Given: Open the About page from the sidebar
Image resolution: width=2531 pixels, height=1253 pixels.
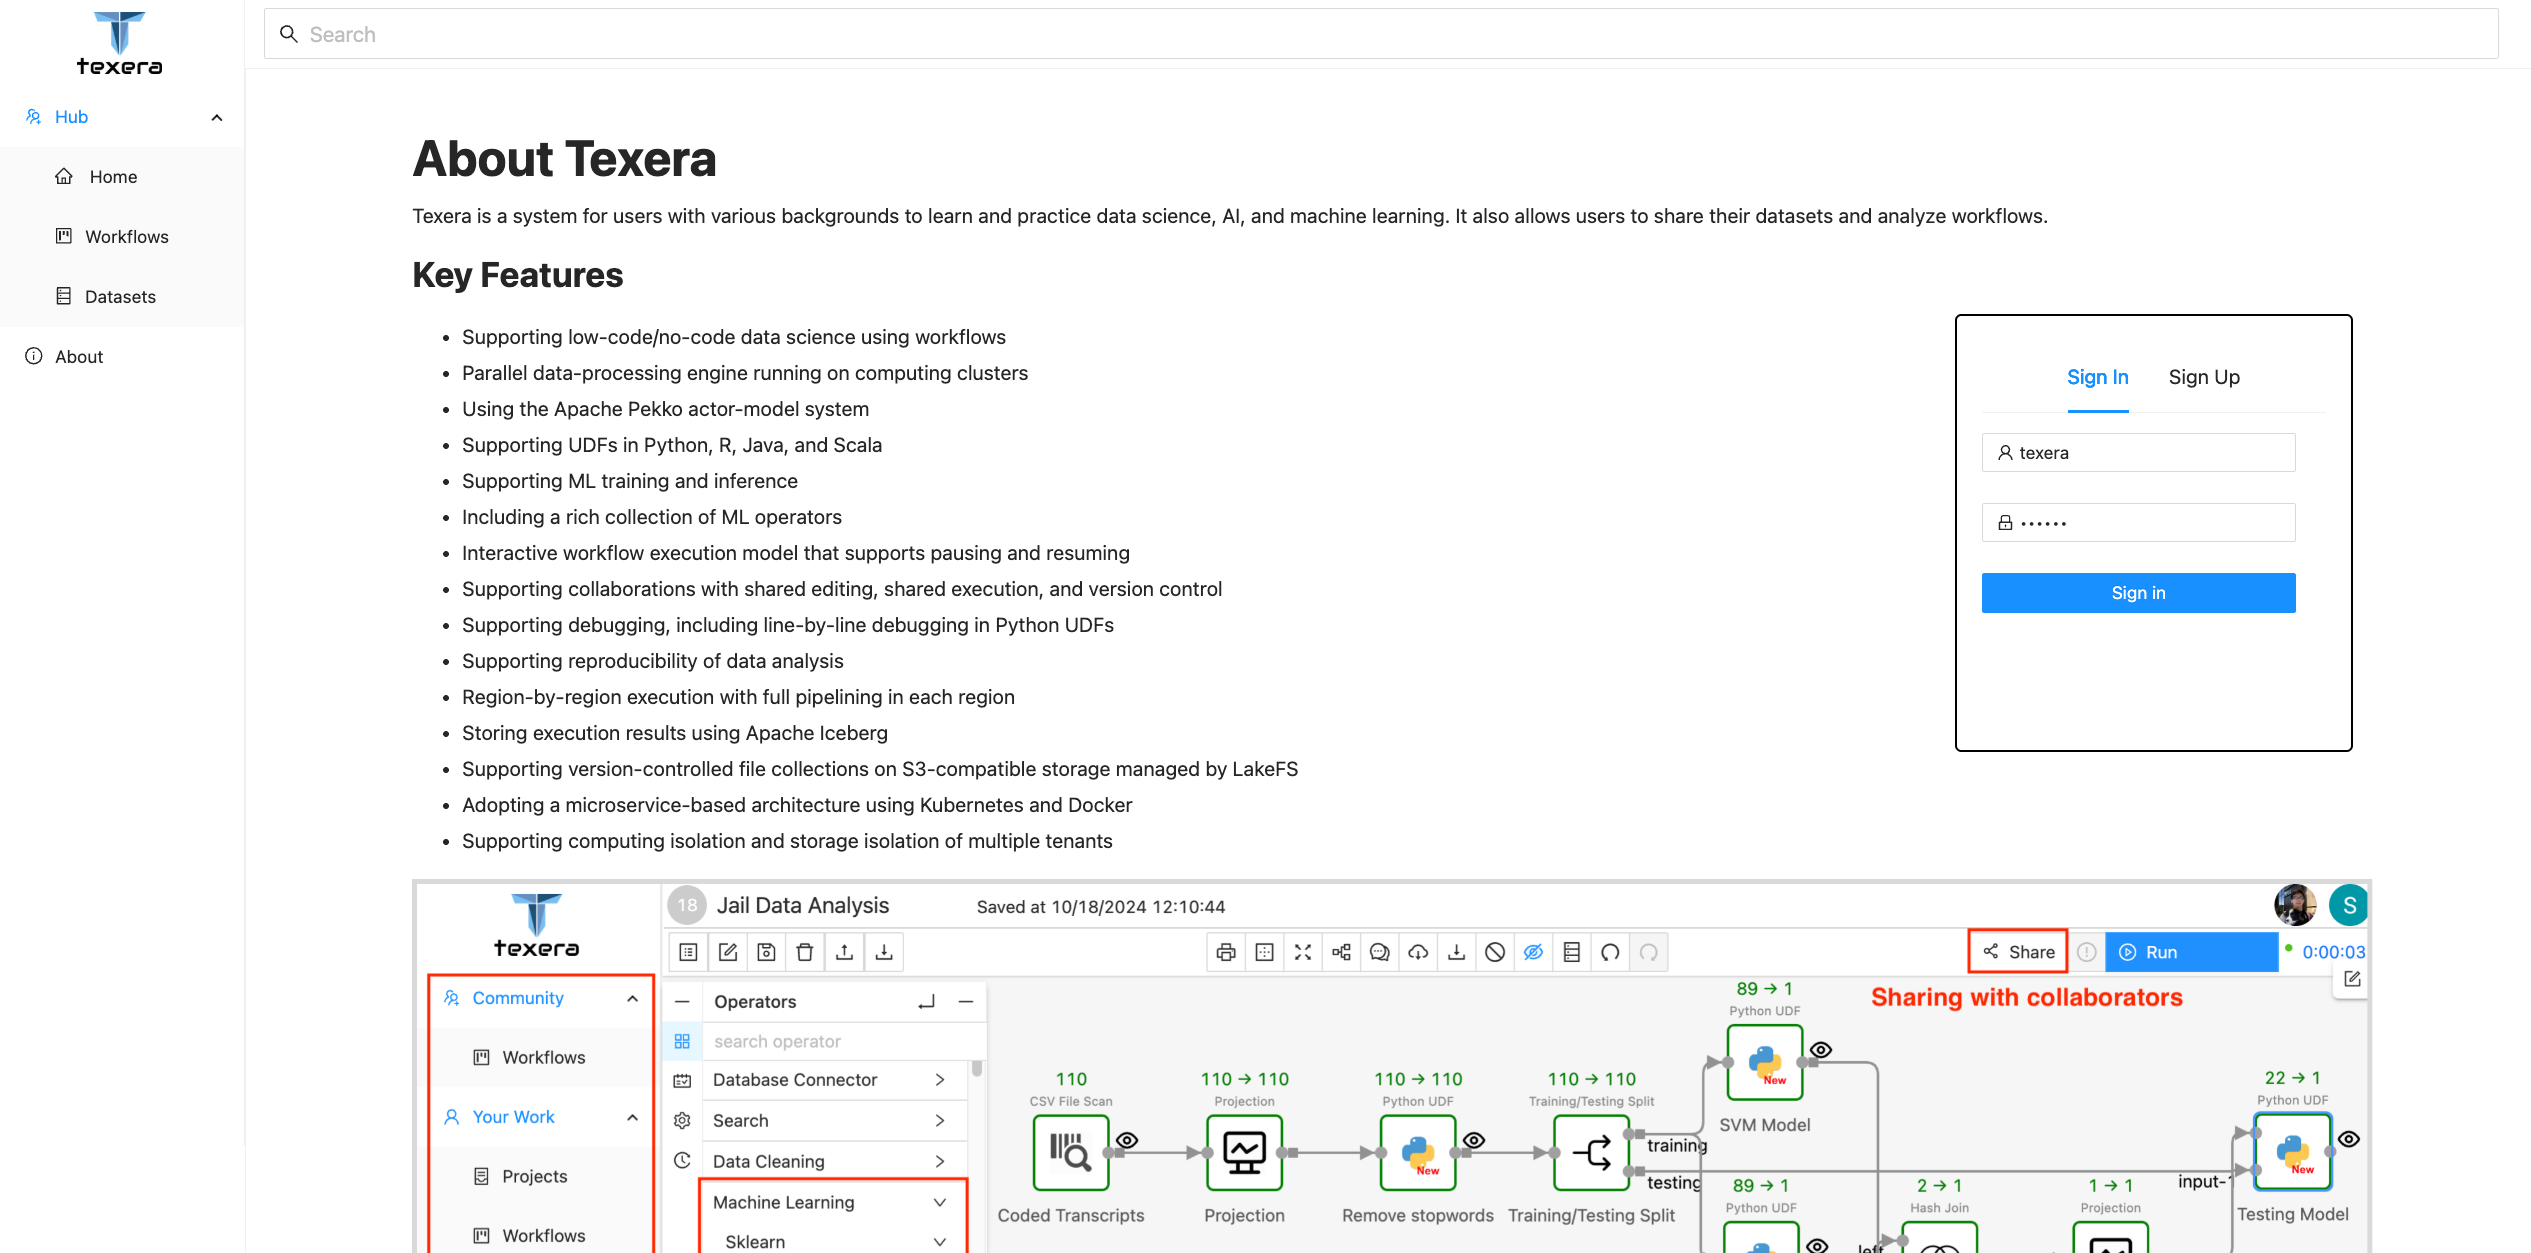Looking at the screenshot, I should click(122, 357).
